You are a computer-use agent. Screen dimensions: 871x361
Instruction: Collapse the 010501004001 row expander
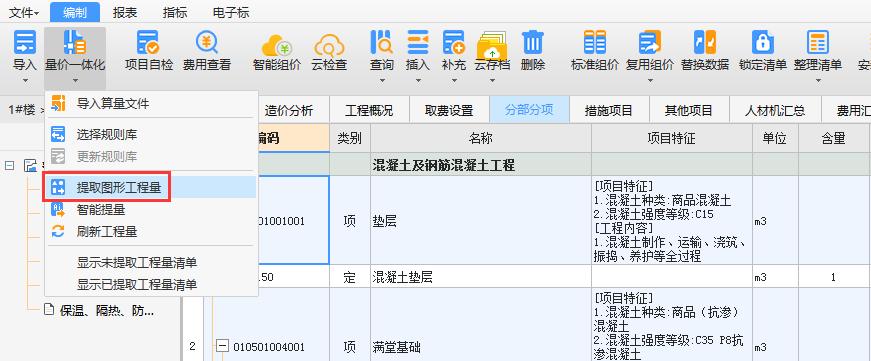point(223,347)
